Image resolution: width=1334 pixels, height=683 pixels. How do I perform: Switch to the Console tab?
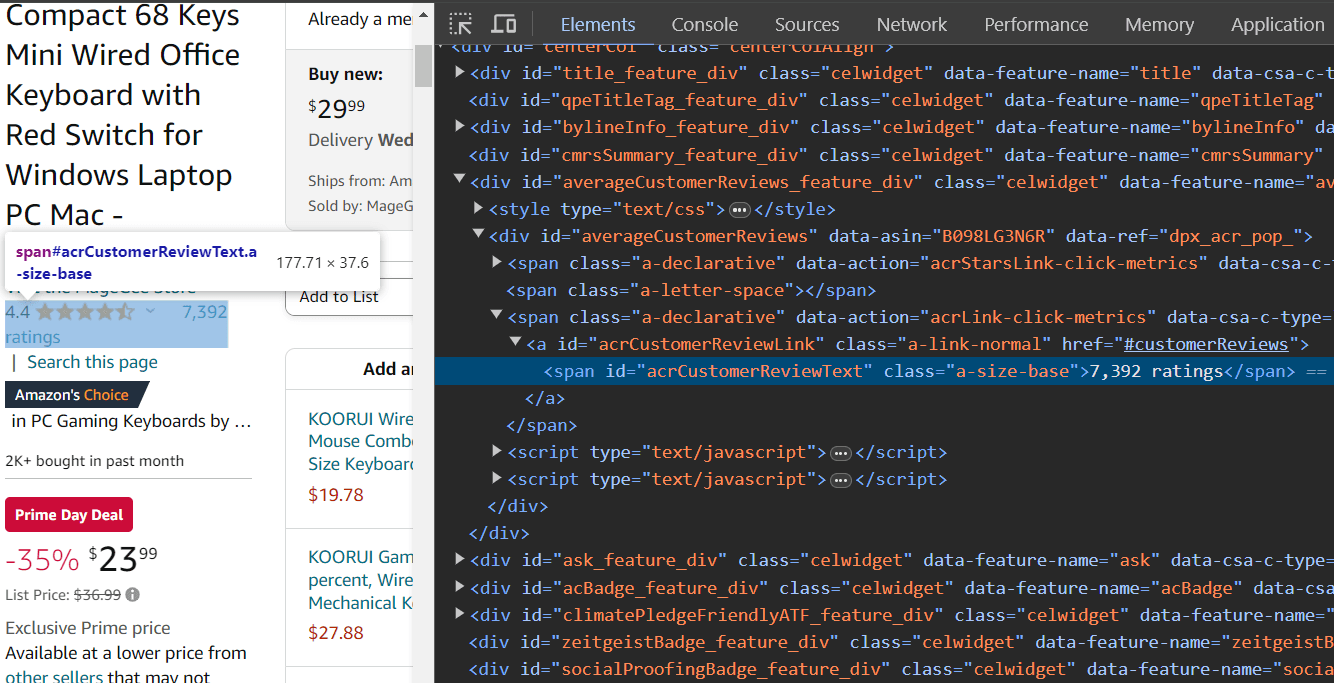(704, 24)
